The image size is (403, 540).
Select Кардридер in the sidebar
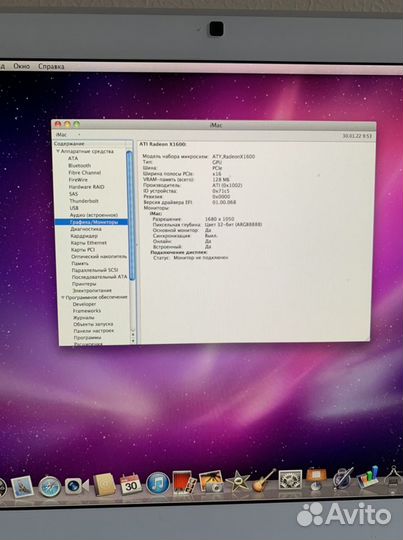[x=84, y=236]
